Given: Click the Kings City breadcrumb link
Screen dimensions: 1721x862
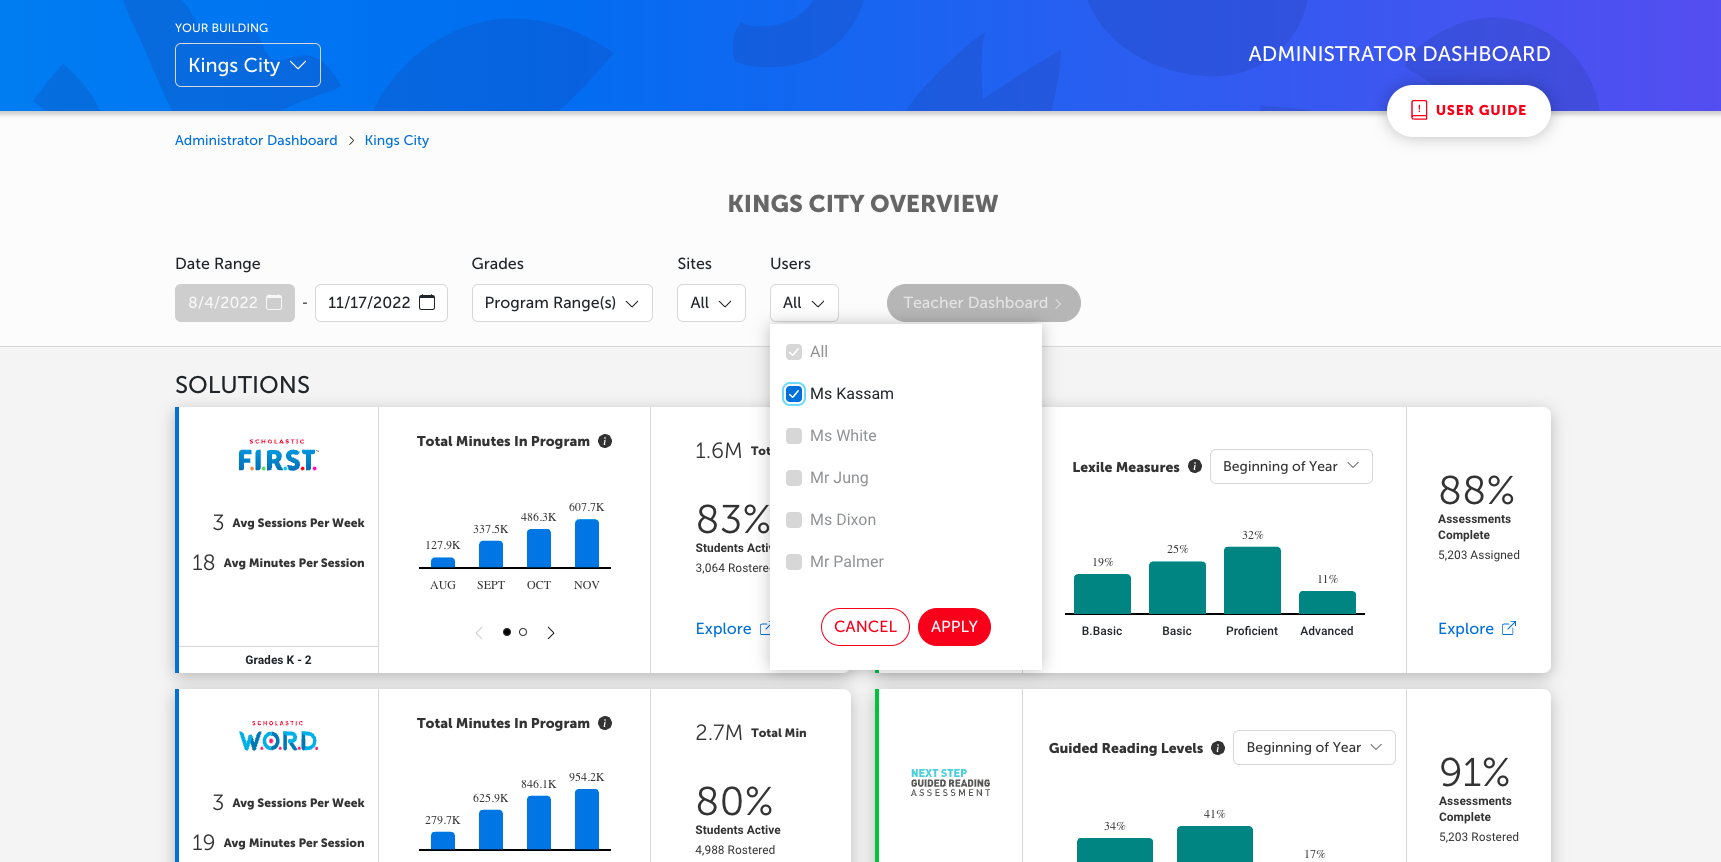Looking at the screenshot, I should [397, 140].
